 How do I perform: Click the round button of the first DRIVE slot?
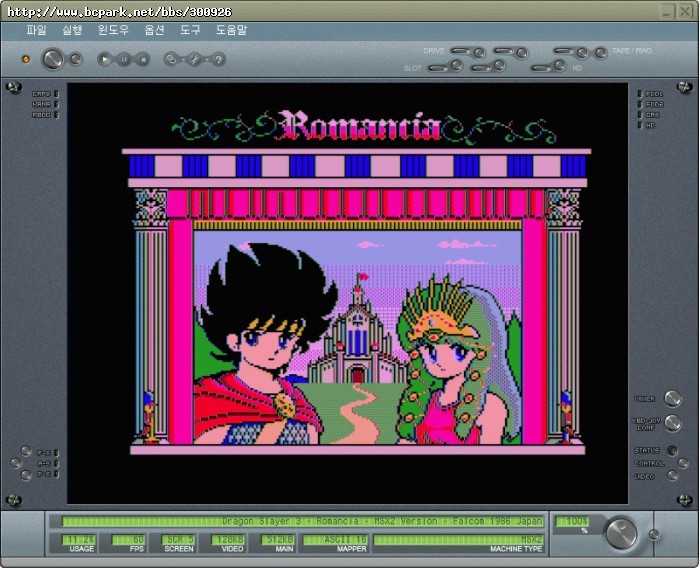(479, 53)
